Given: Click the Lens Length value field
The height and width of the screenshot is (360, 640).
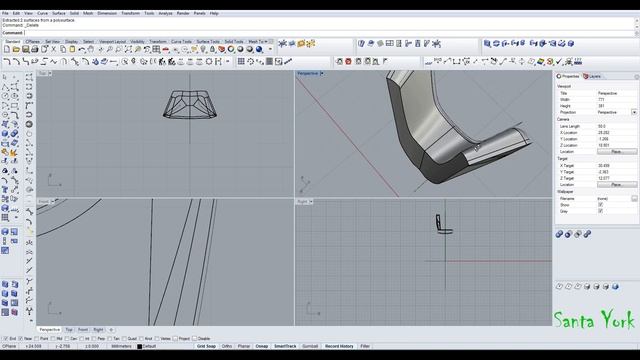Looking at the screenshot, I should pos(616,126).
